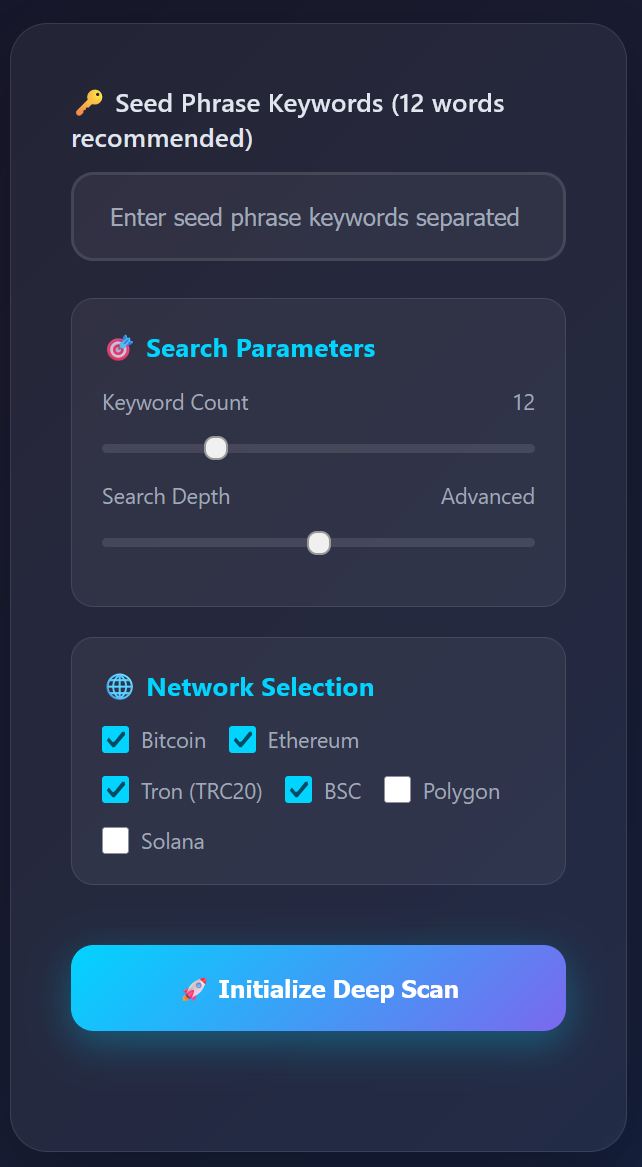Click the dart icon next to Search Parameters
642x1167 pixels.
coord(121,348)
